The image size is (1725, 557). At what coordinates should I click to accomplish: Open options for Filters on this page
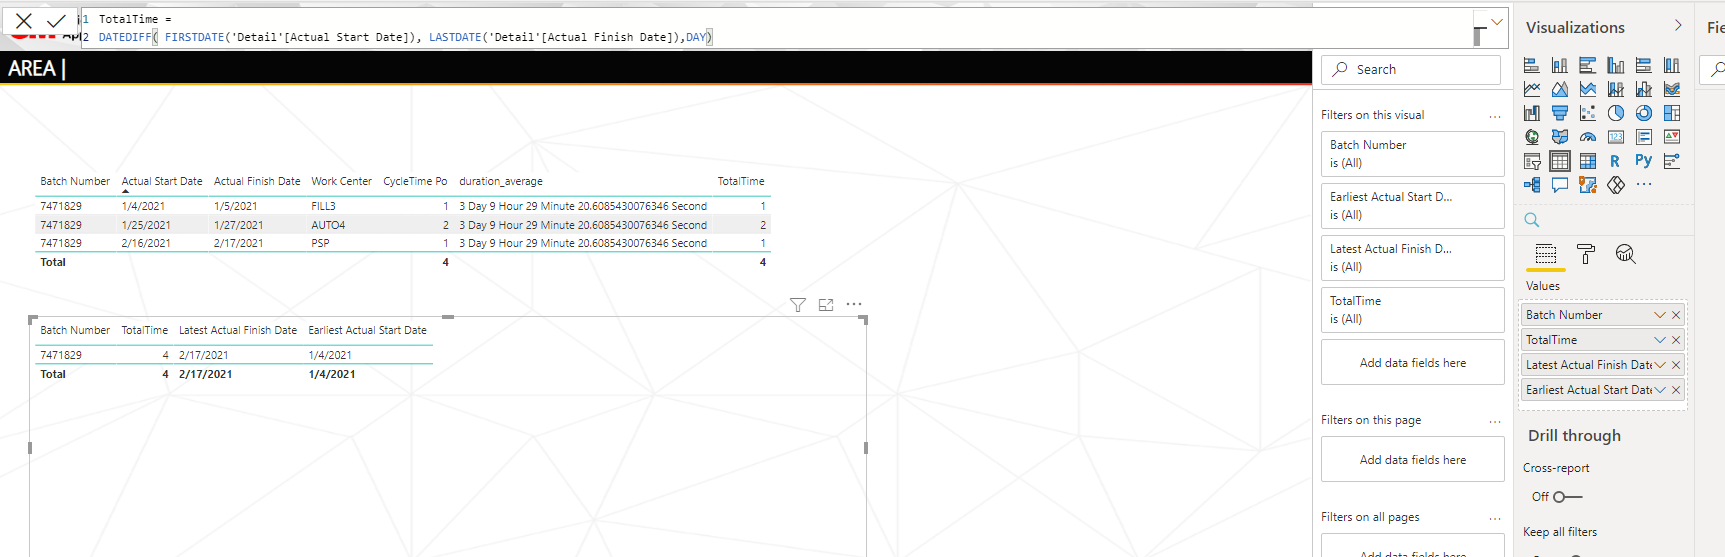[1495, 421]
